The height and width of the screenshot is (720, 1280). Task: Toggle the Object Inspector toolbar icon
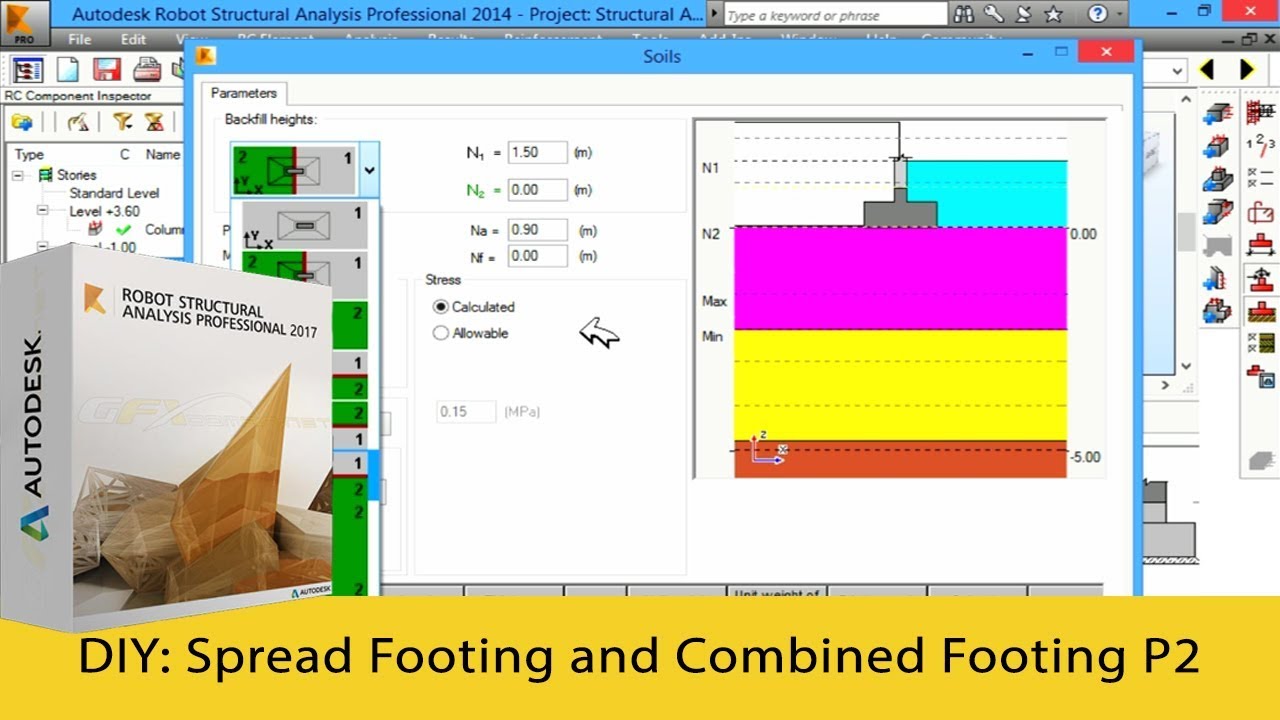(29, 69)
